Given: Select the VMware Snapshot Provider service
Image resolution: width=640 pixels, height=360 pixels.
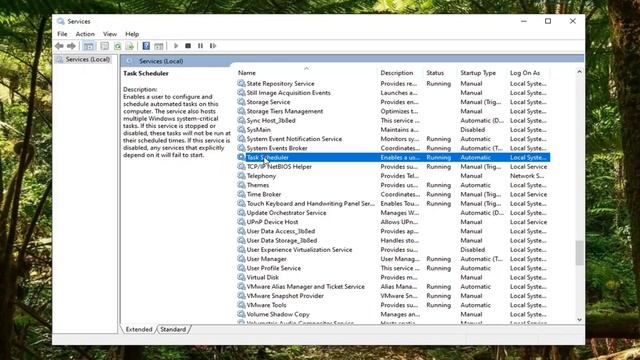Looking at the screenshot, I should coord(393,296).
